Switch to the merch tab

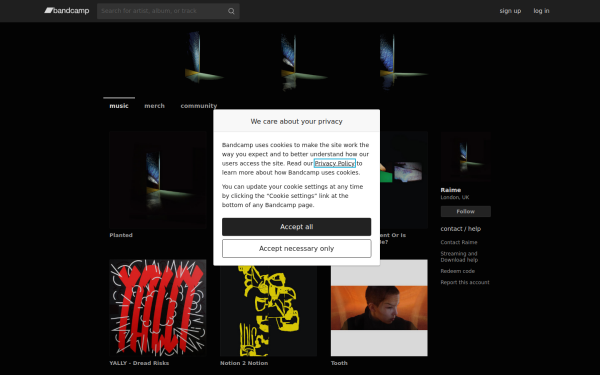tap(154, 106)
